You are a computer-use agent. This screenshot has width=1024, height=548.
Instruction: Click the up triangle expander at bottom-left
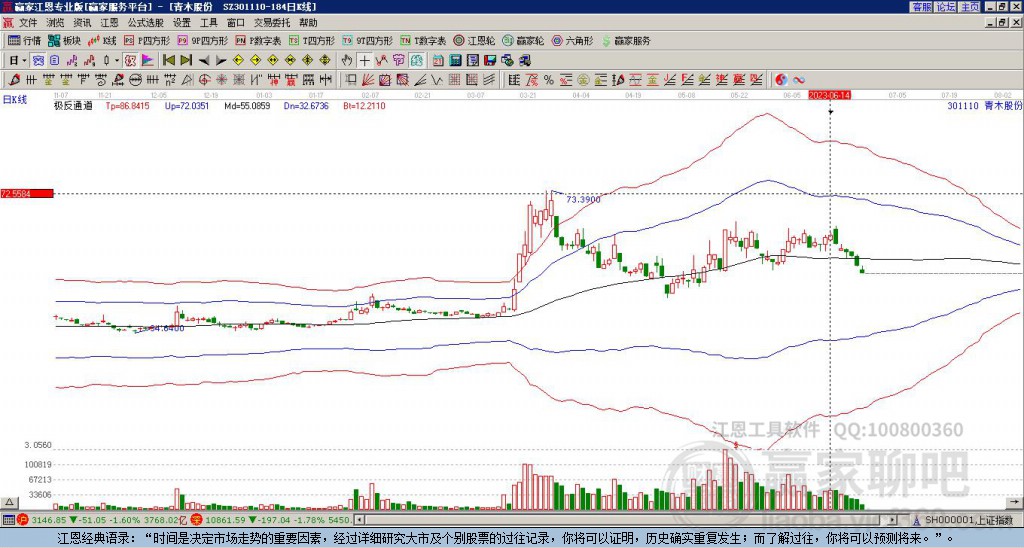[x=8, y=502]
